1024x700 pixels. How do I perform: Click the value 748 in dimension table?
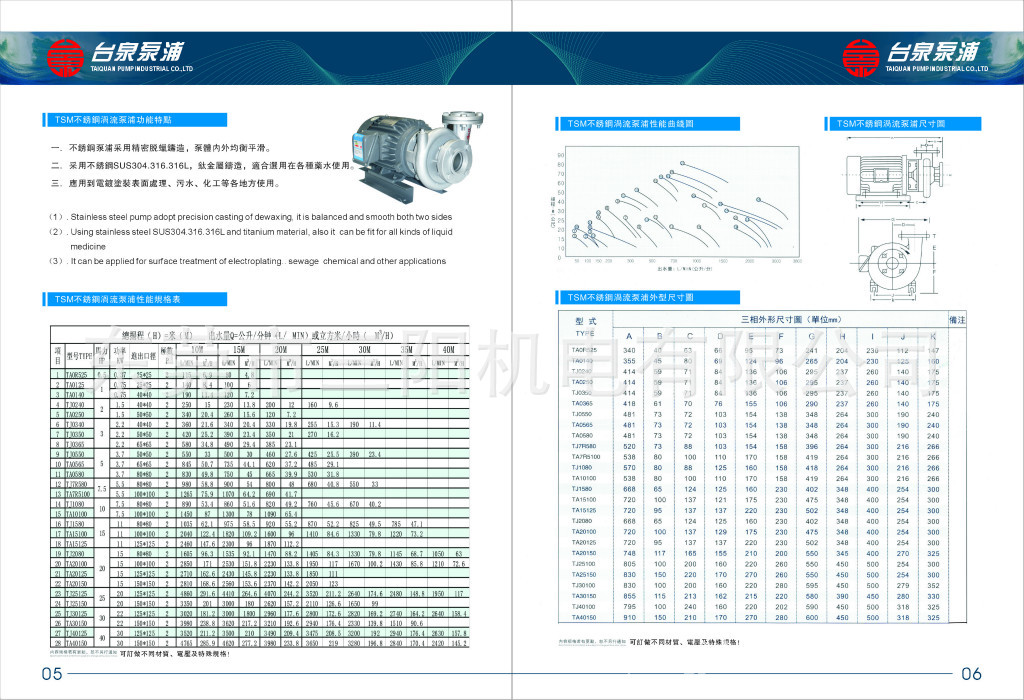tap(629, 553)
